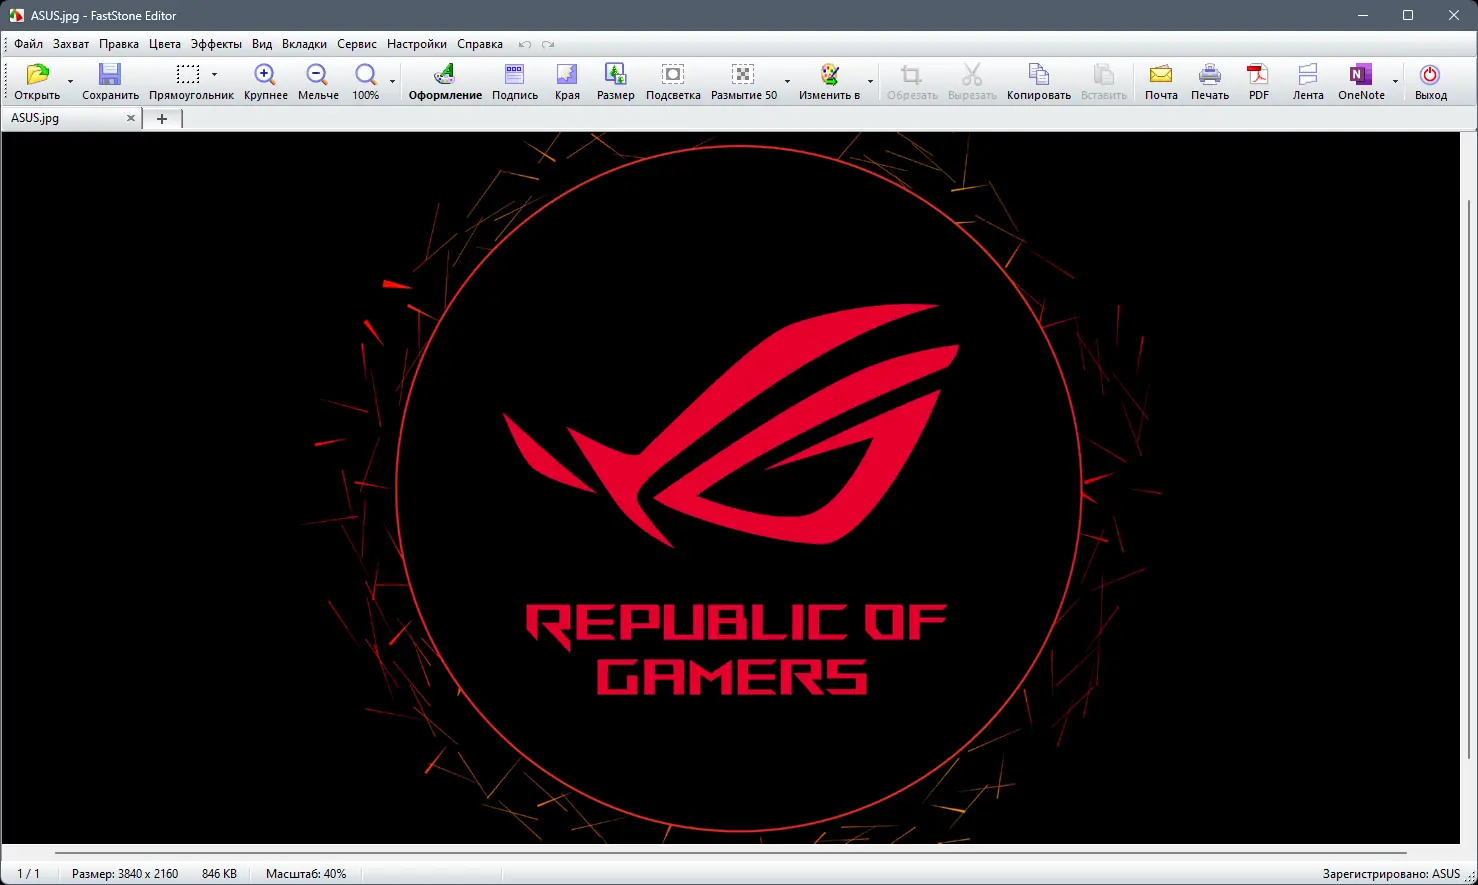Add a new tab with the plus button
This screenshot has width=1478, height=885.
(x=162, y=118)
